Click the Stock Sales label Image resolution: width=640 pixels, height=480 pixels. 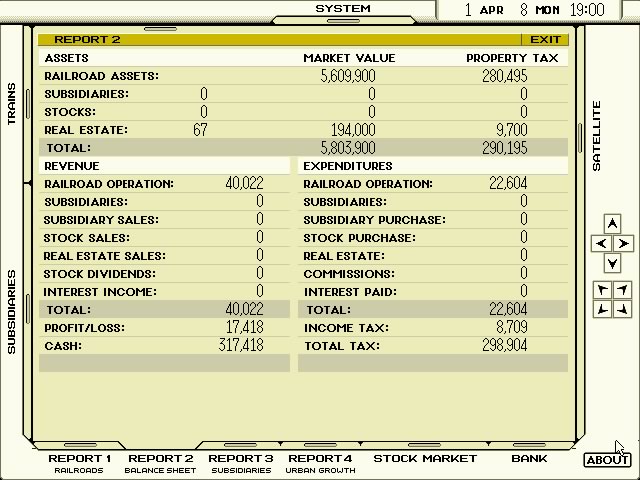(87, 238)
